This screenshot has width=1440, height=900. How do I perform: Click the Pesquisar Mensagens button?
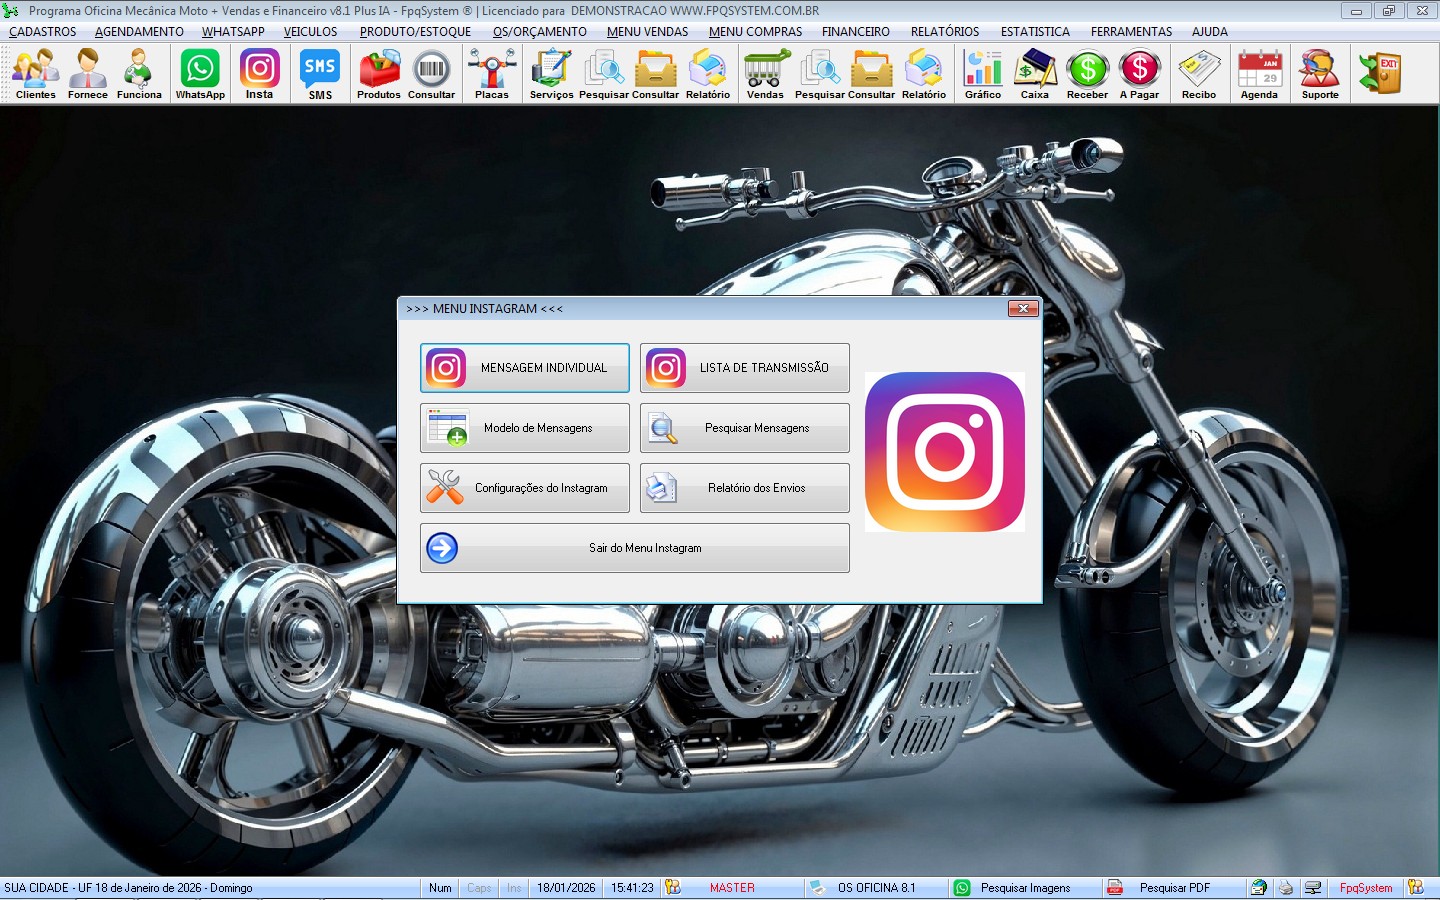pyautogui.click(x=745, y=428)
